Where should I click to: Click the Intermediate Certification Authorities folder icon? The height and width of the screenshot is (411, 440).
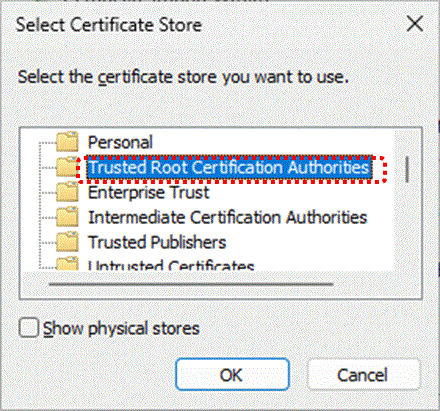[x=67, y=217]
